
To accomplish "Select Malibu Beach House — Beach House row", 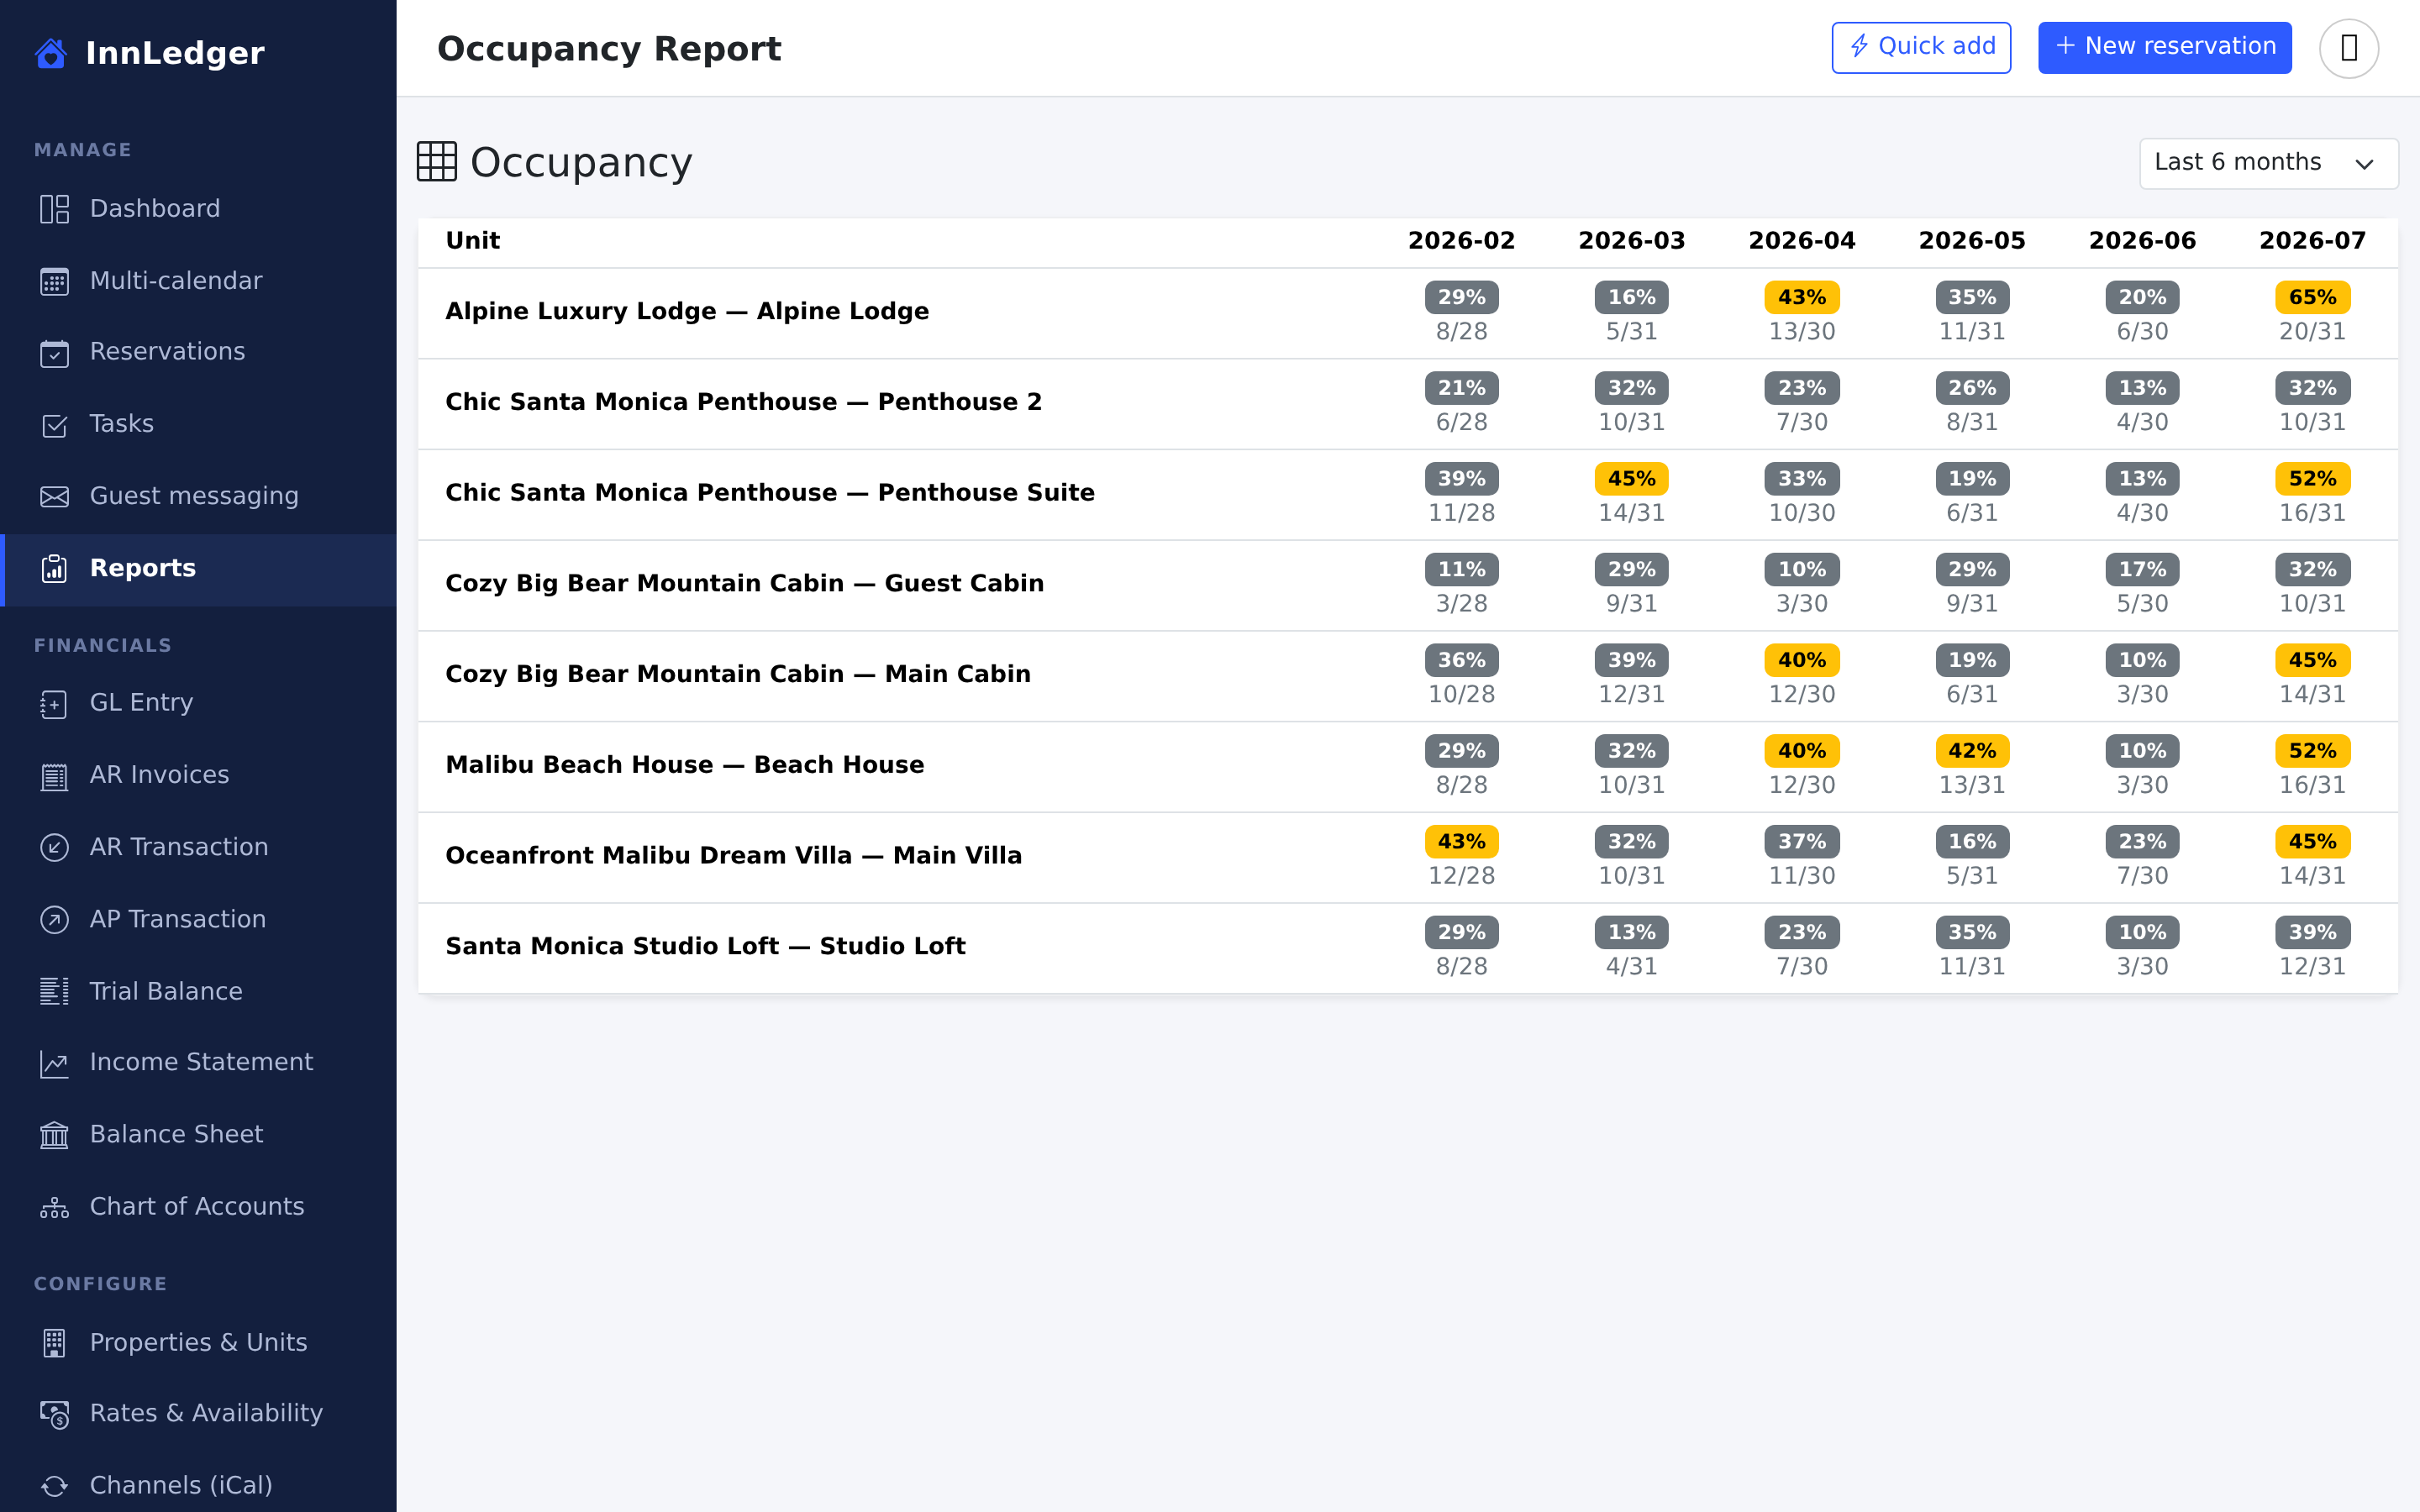I will pos(1407,767).
